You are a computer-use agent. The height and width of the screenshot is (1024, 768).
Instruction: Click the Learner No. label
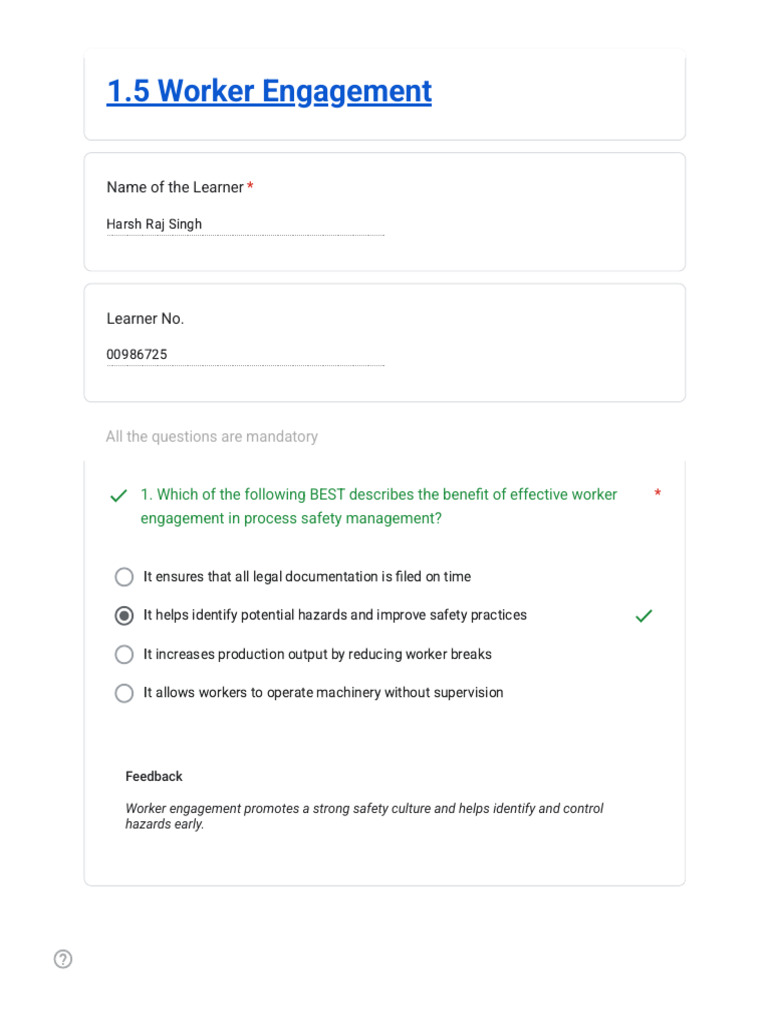[145, 319]
